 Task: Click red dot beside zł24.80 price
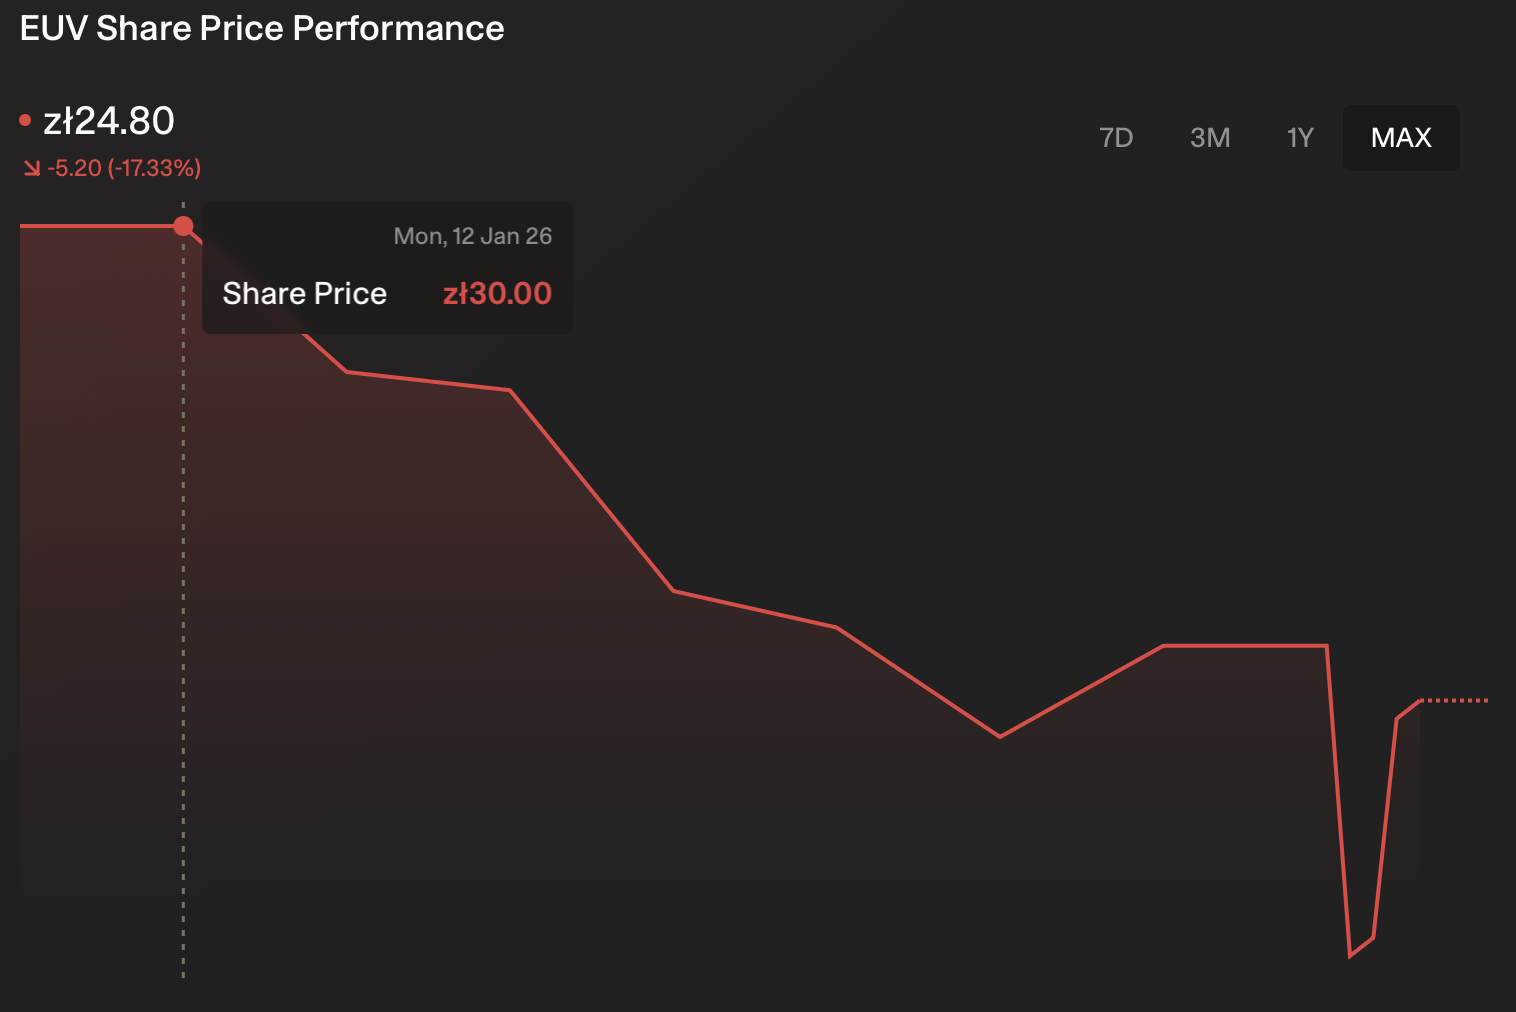[25, 121]
